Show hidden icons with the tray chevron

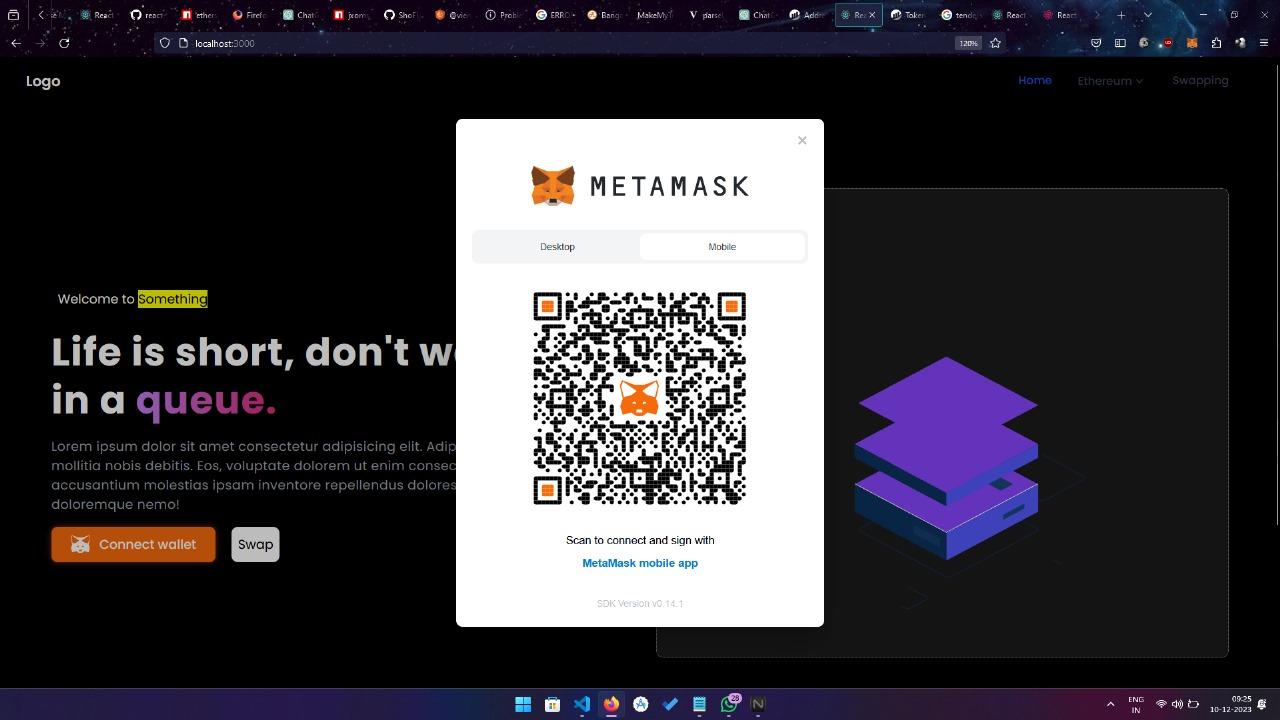(1110, 704)
